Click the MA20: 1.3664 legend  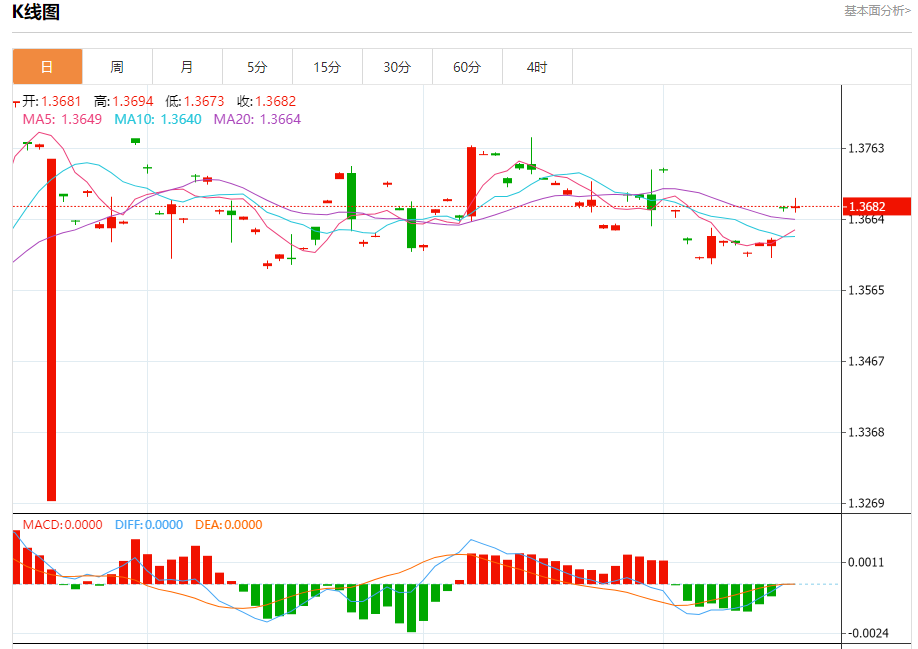click(257, 119)
